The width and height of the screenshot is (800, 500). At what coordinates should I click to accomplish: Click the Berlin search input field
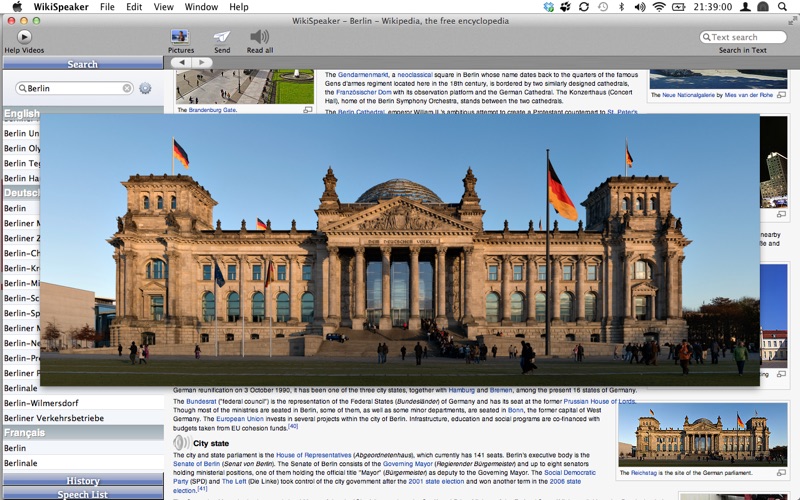[x=74, y=88]
